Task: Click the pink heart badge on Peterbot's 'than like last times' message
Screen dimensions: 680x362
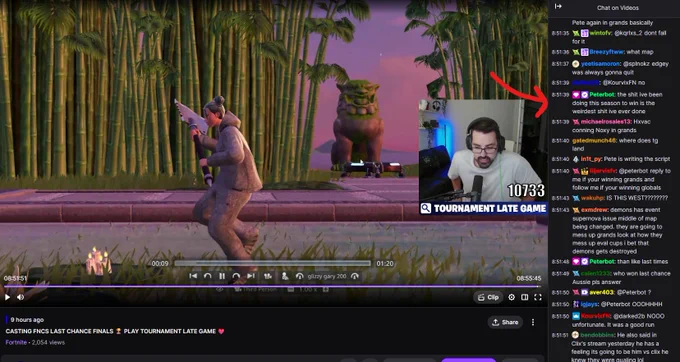Action: pyautogui.click(x=576, y=262)
